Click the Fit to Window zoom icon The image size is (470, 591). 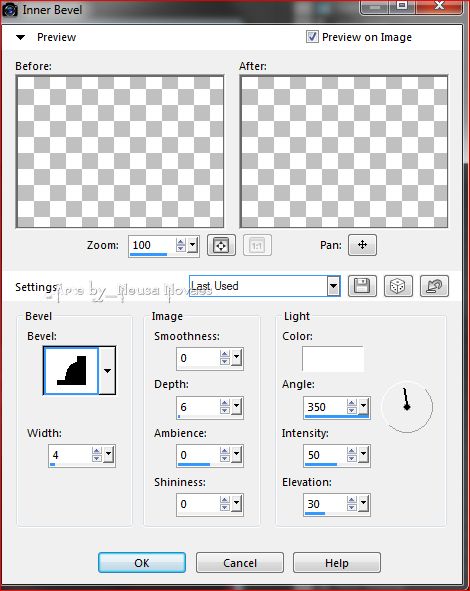tap(221, 246)
